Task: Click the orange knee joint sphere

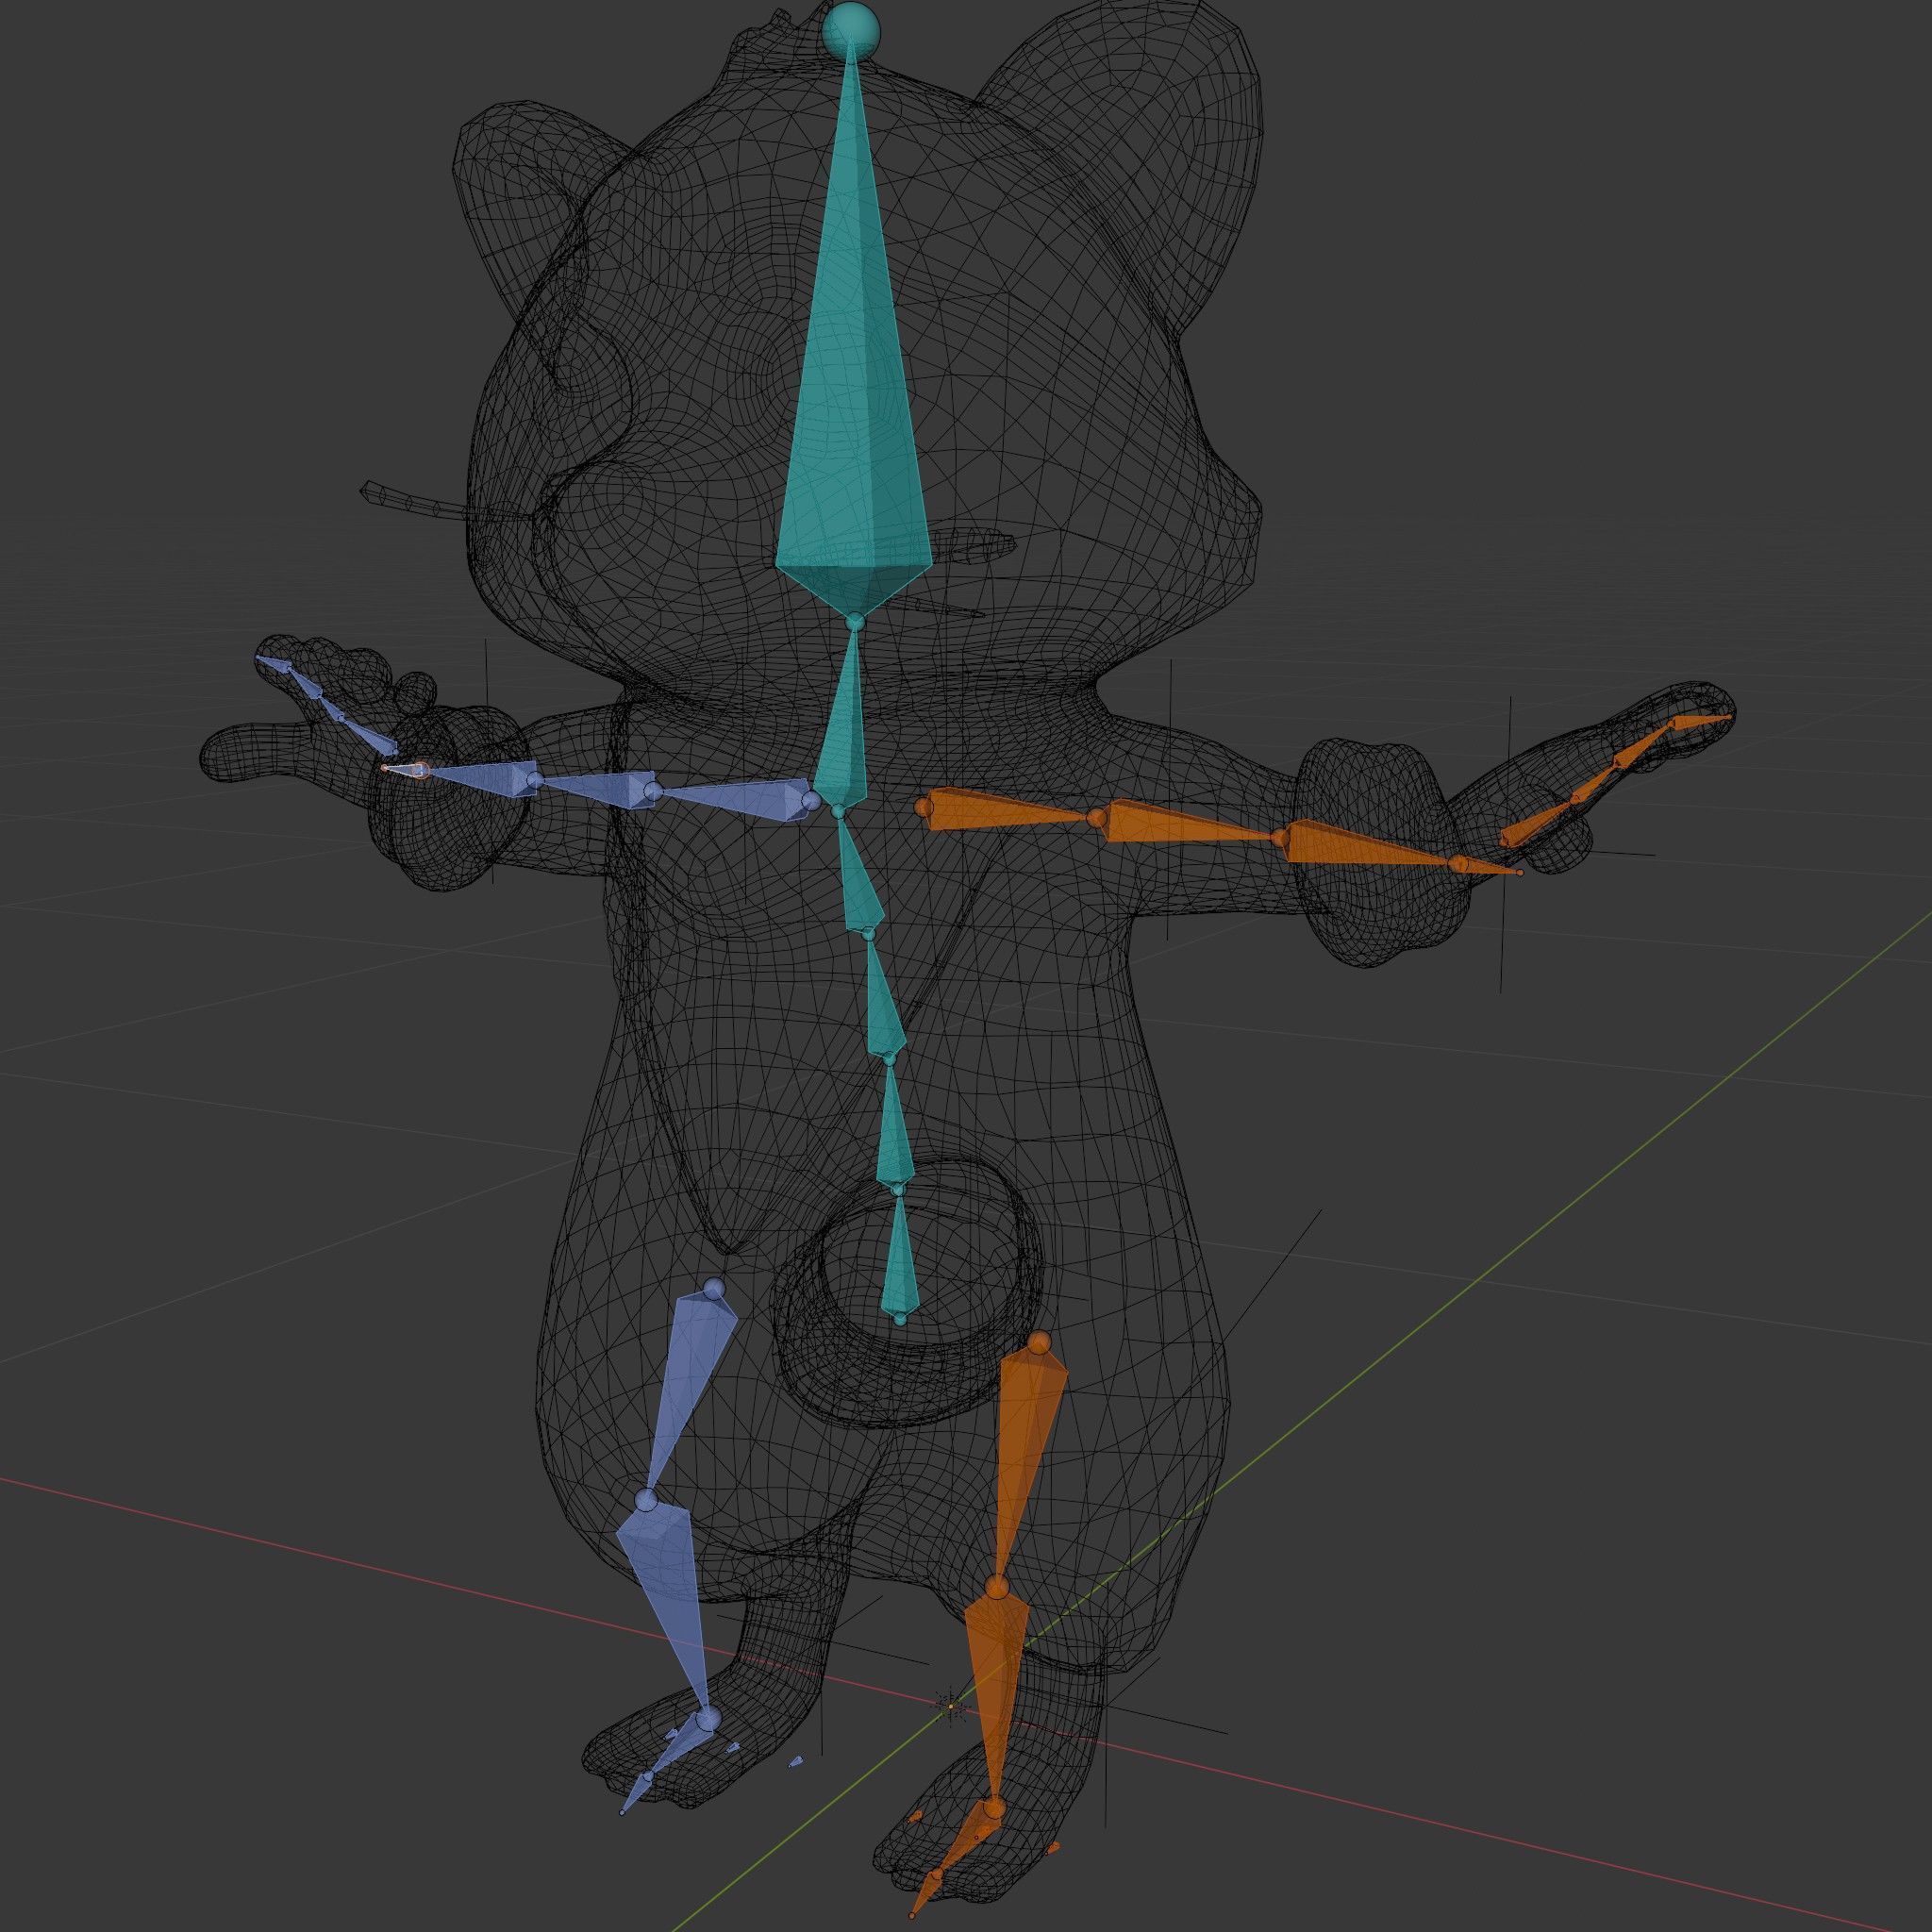Action: tap(996, 1587)
